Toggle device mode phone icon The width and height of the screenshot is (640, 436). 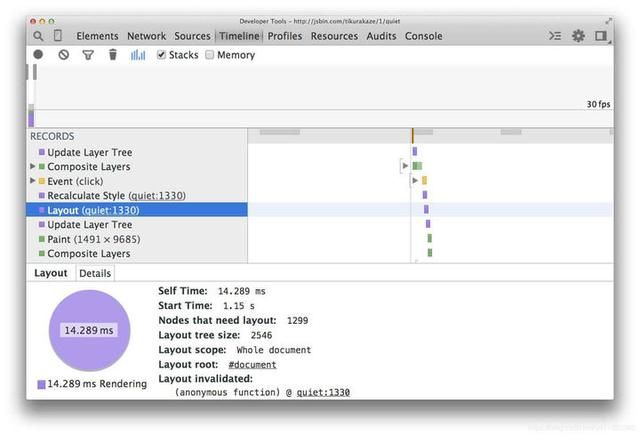point(58,36)
